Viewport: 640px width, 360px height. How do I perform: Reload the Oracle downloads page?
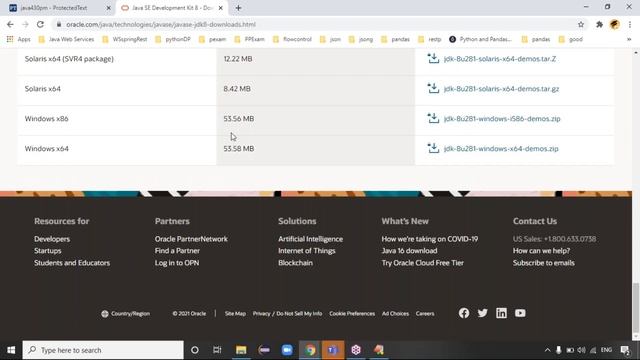(x=40, y=24)
